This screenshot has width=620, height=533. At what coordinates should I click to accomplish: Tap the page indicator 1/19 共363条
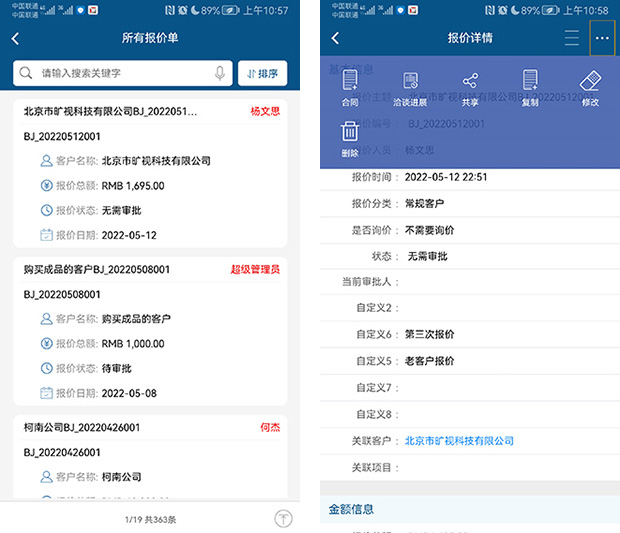coord(151,520)
